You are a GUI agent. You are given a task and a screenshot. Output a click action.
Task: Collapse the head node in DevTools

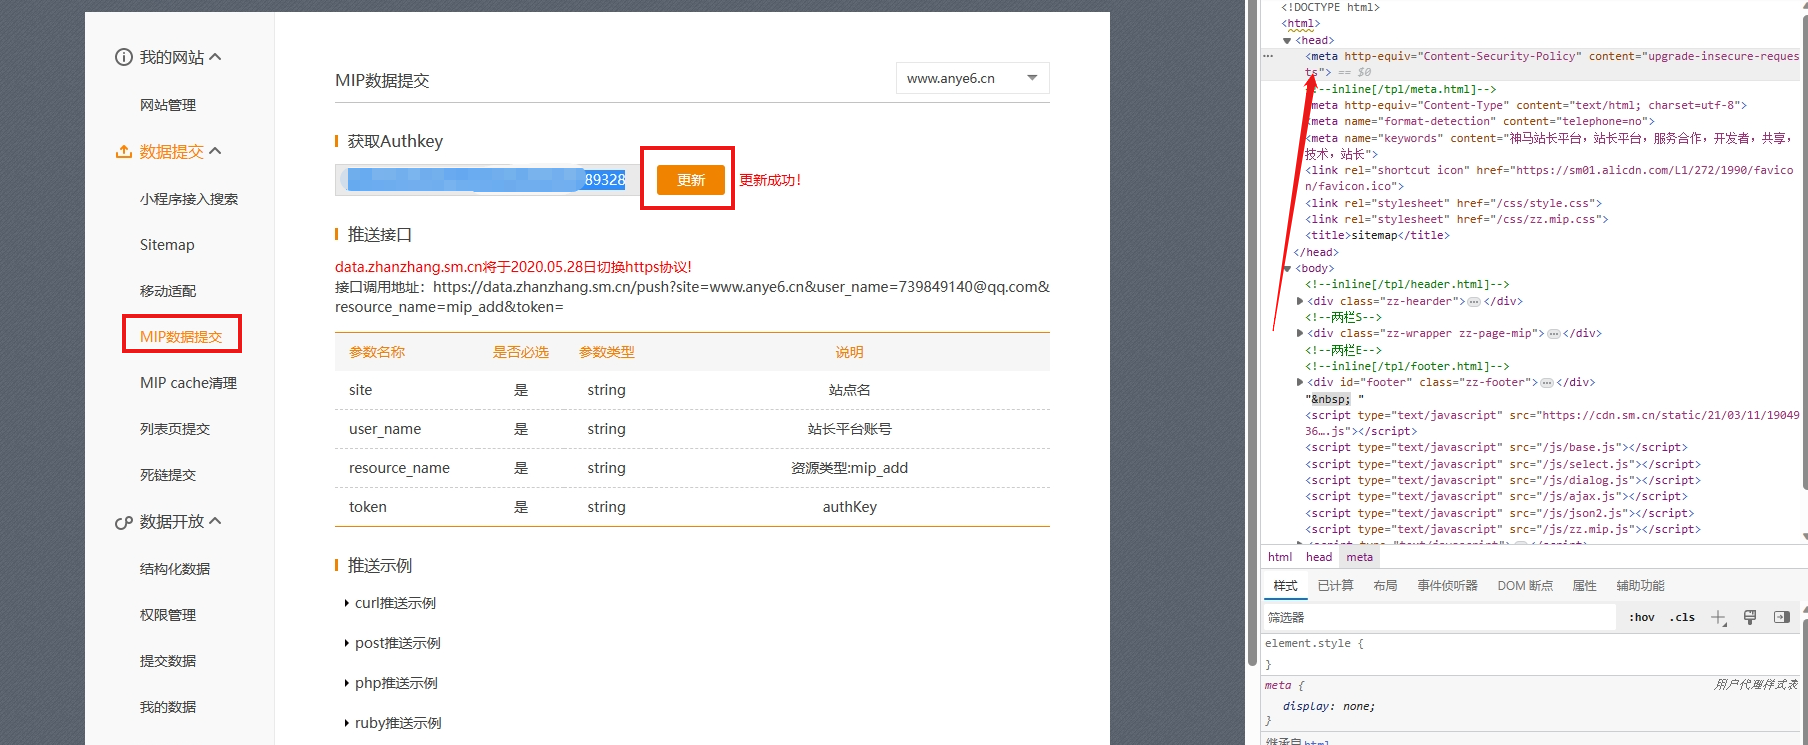click(x=1287, y=40)
